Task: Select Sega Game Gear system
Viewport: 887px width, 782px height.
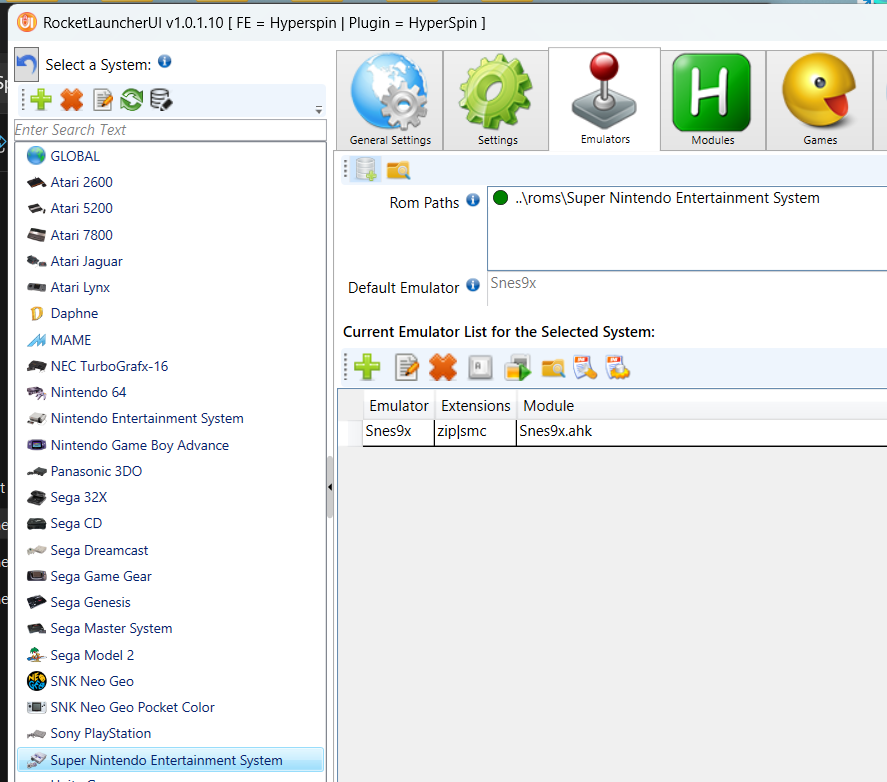Action: [170, 576]
